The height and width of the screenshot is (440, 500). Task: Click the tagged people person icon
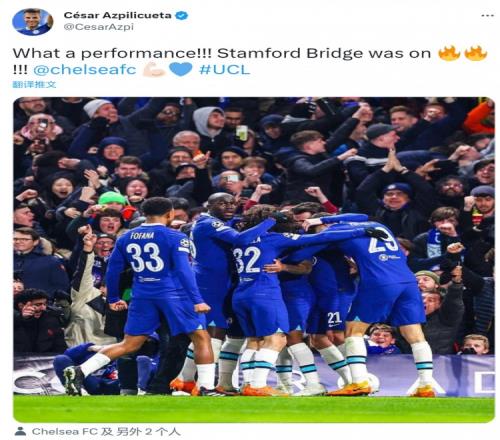click(20, 431)
